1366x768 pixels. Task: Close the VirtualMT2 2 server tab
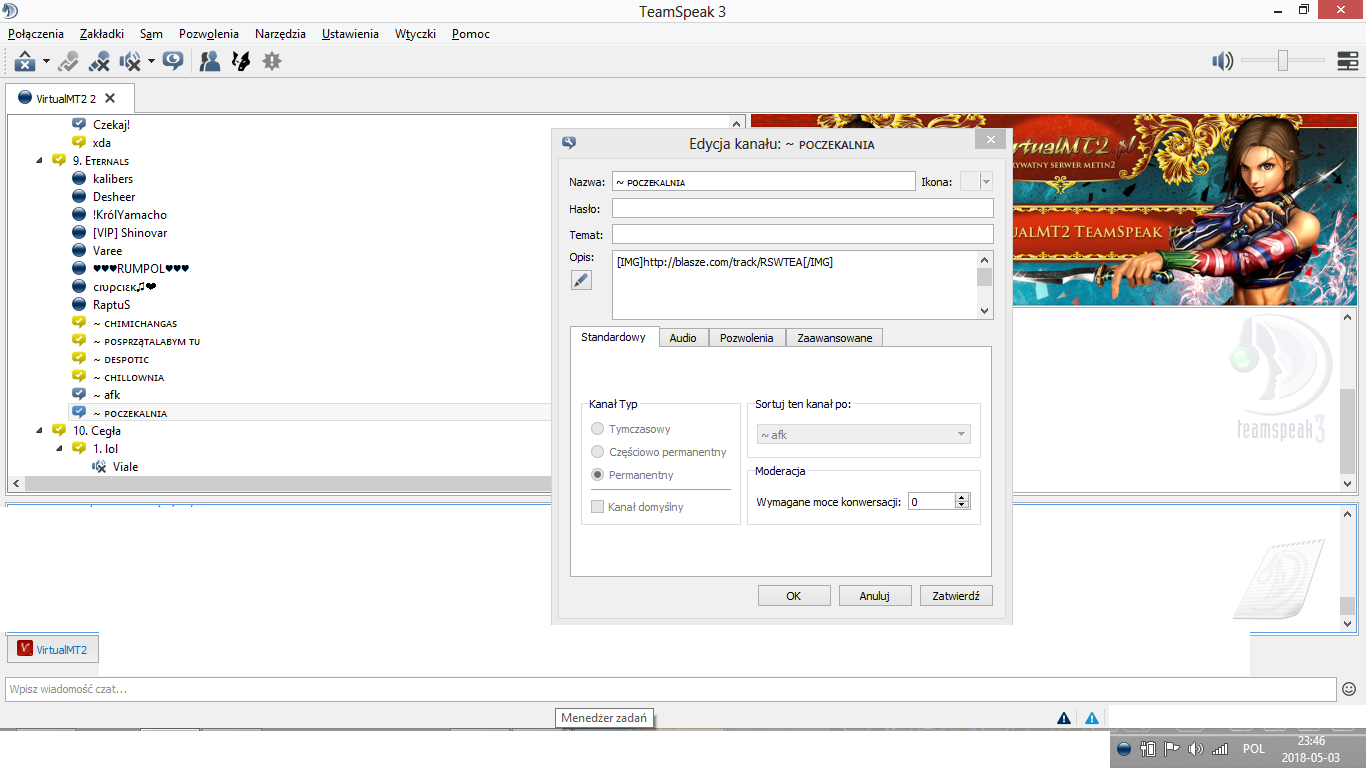pos(110,98)
